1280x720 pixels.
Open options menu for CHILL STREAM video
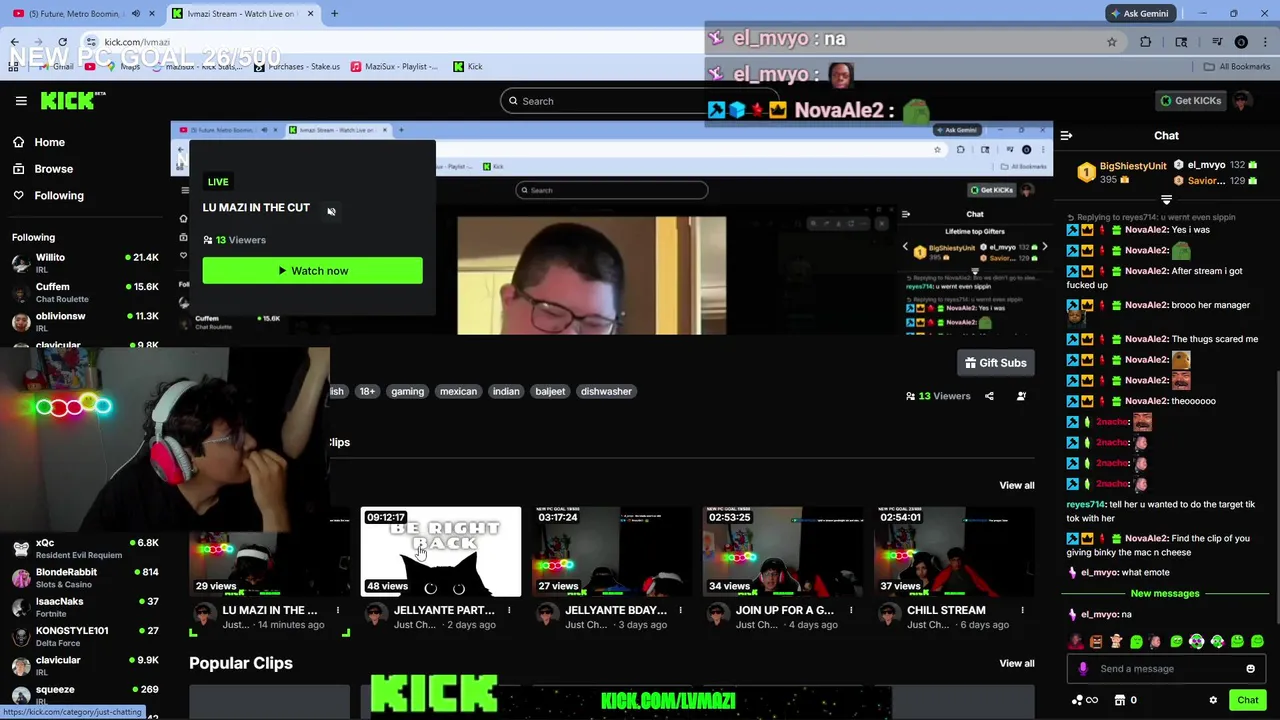tap(1022, 610)
